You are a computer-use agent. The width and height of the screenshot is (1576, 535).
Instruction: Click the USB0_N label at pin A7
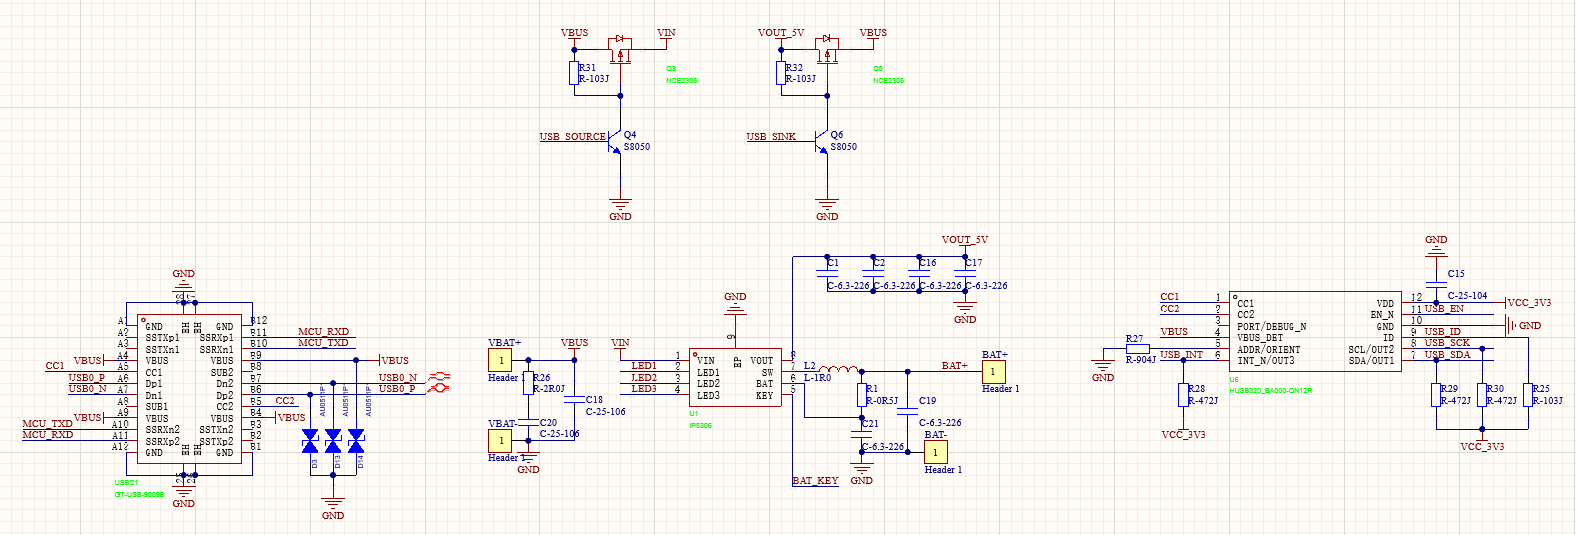coord(87,389)
